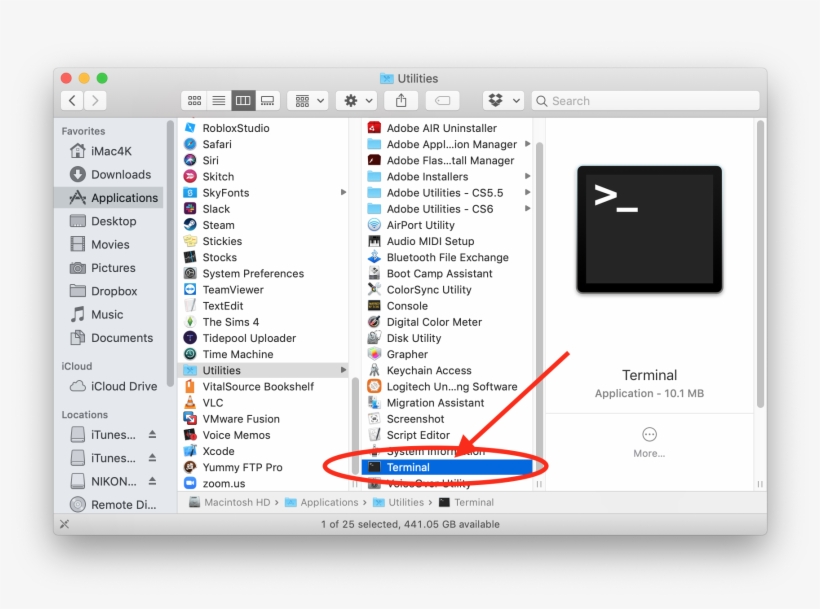Select The Sims 4 icon

click(x=190, y=322)
